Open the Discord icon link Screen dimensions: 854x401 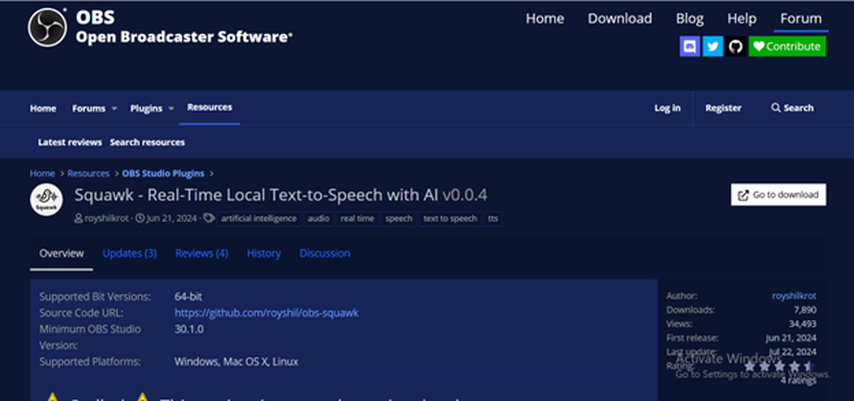coord(690,46)
